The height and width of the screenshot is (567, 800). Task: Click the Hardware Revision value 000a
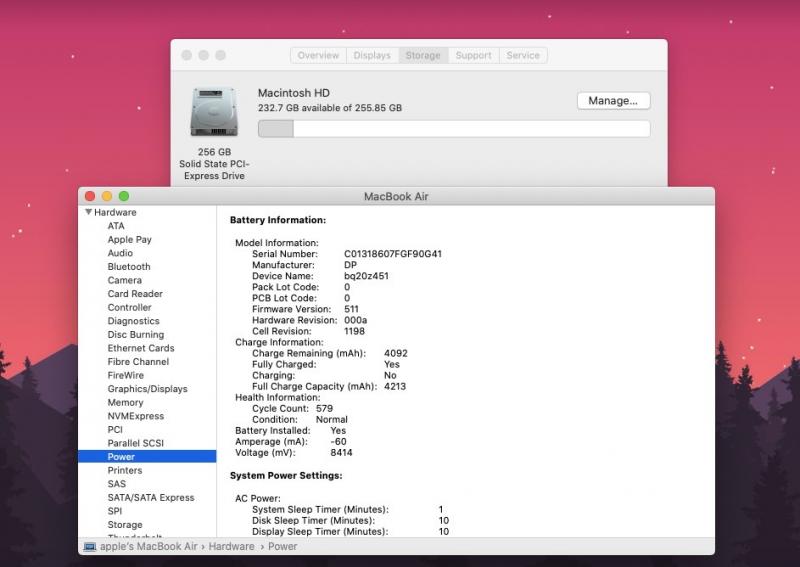click(356, 320)
